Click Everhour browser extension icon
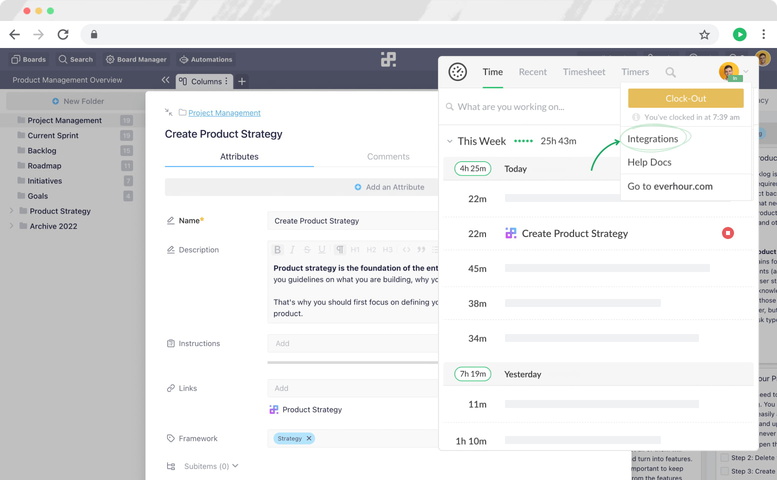The width and height of the screenshot is (777, 480). pos(740,34)
